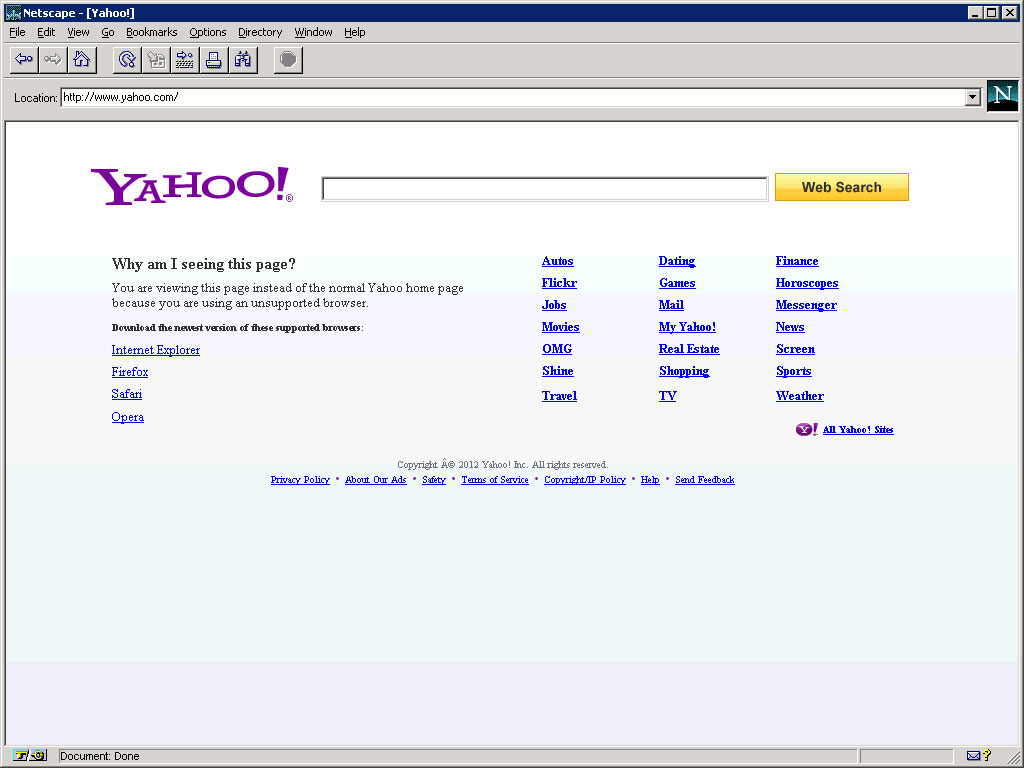Open the Bookmarks menu

152,32
